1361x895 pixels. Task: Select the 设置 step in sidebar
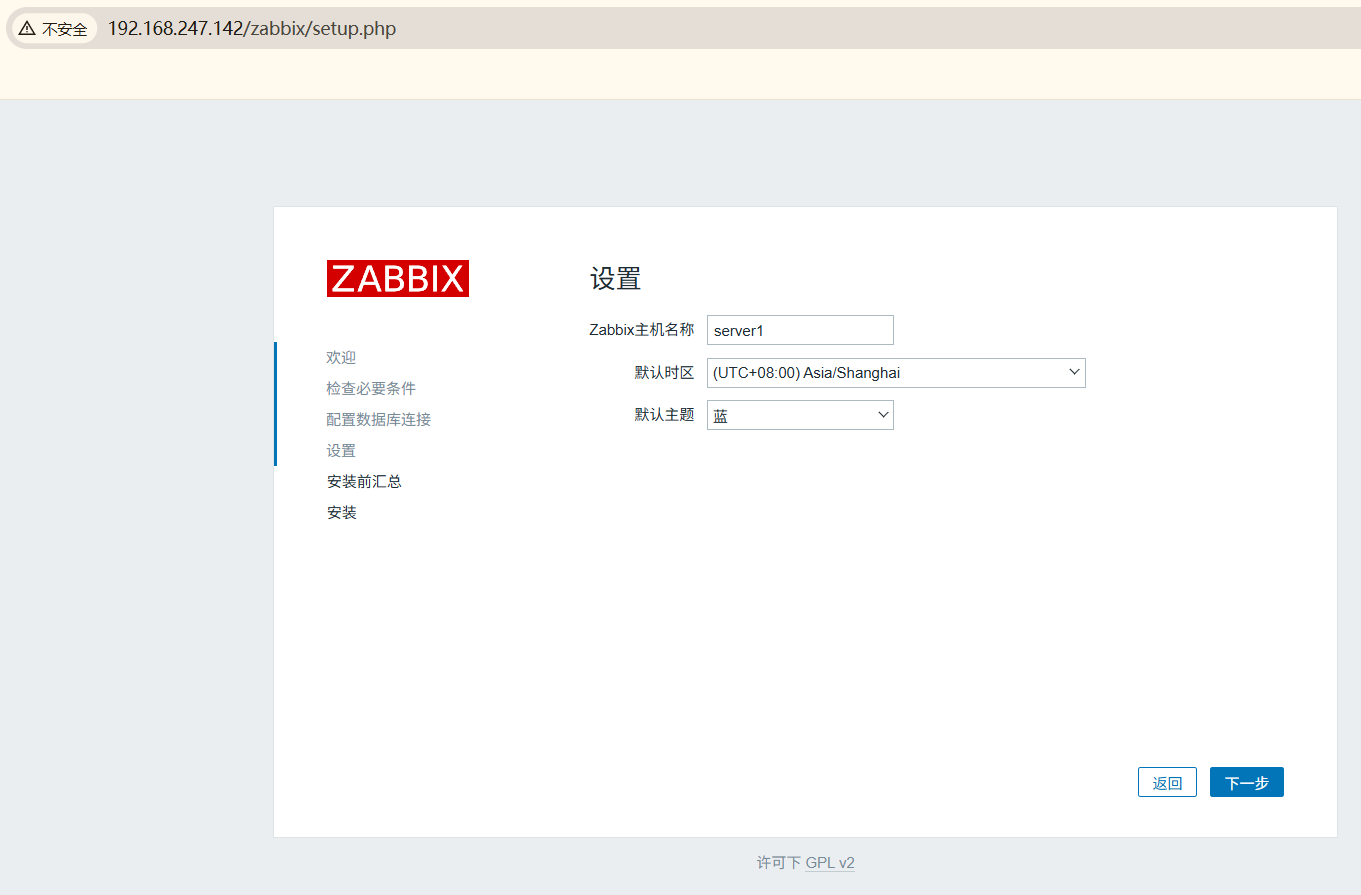tap(341, 450)
